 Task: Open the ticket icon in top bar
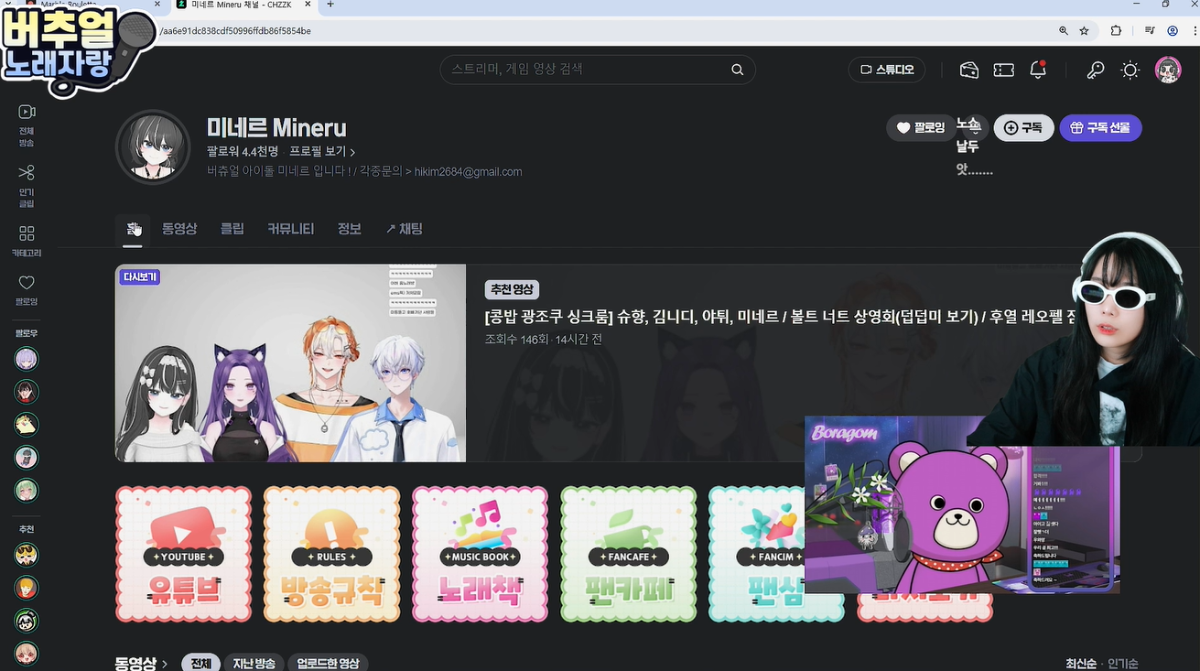tap(1003, 70)
